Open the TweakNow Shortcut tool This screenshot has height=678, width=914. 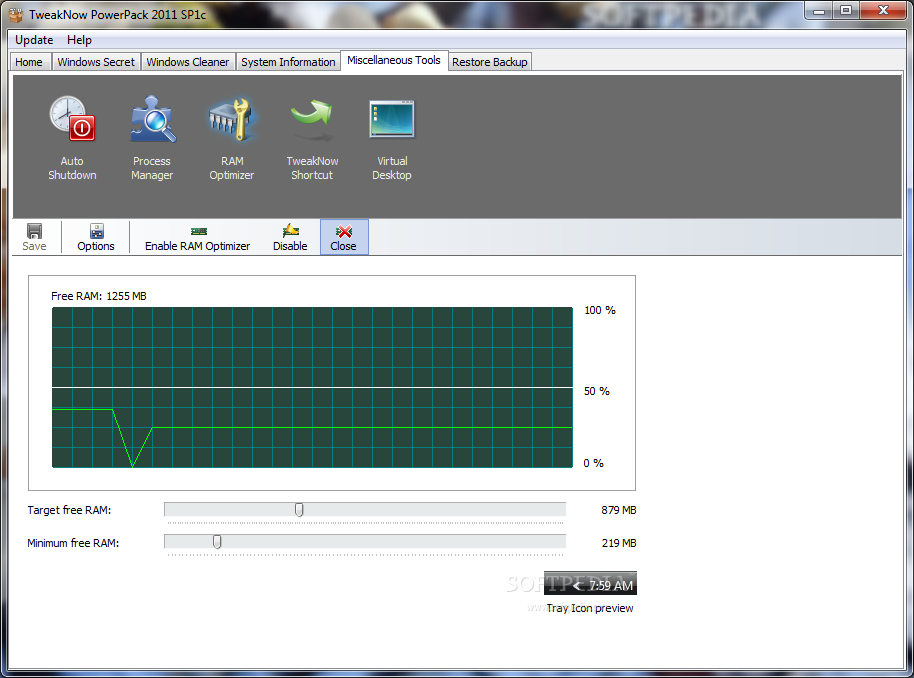312,138
